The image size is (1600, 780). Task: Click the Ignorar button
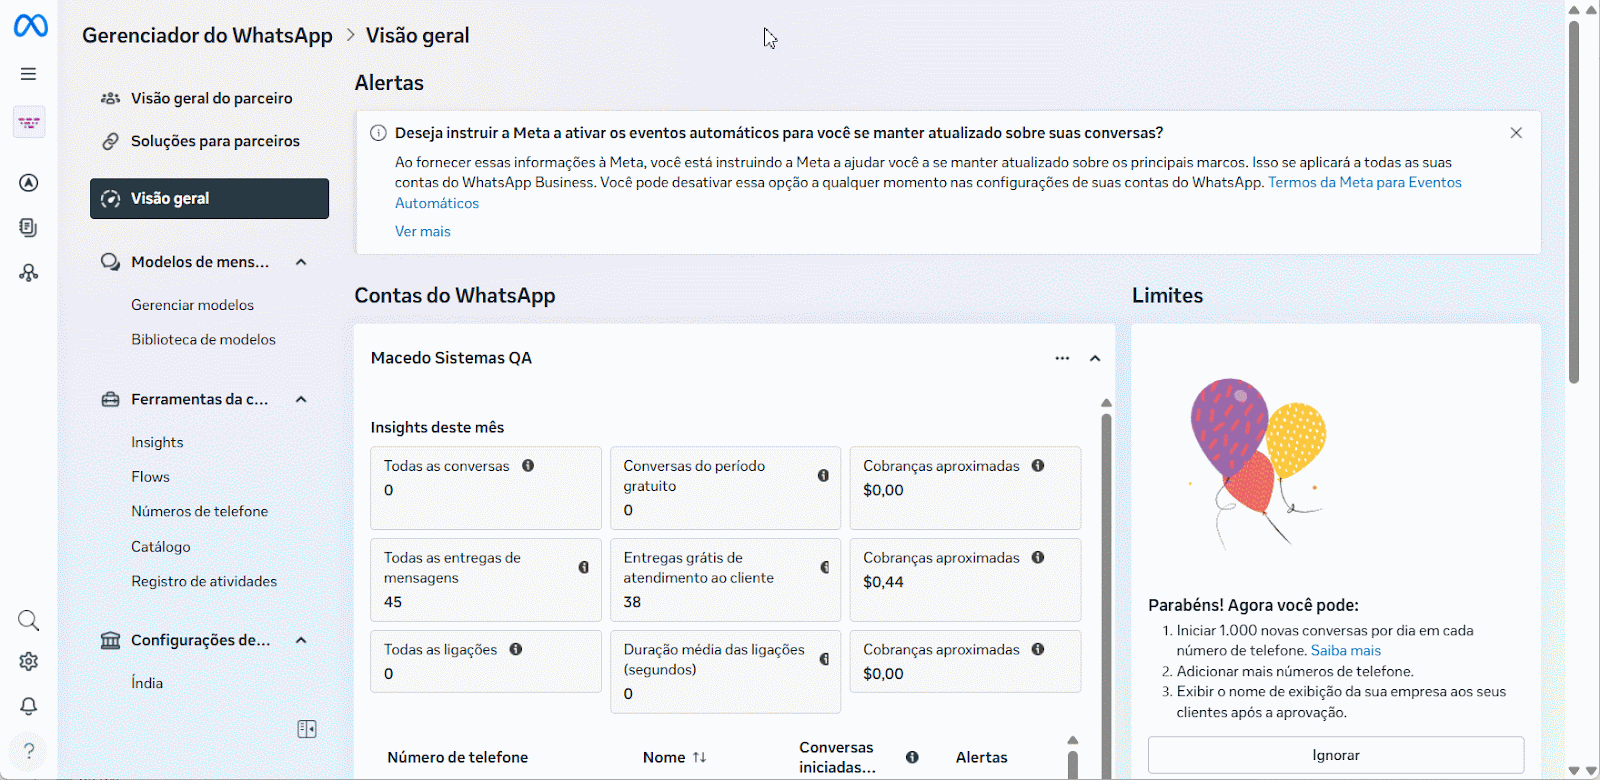point(1336,755)
